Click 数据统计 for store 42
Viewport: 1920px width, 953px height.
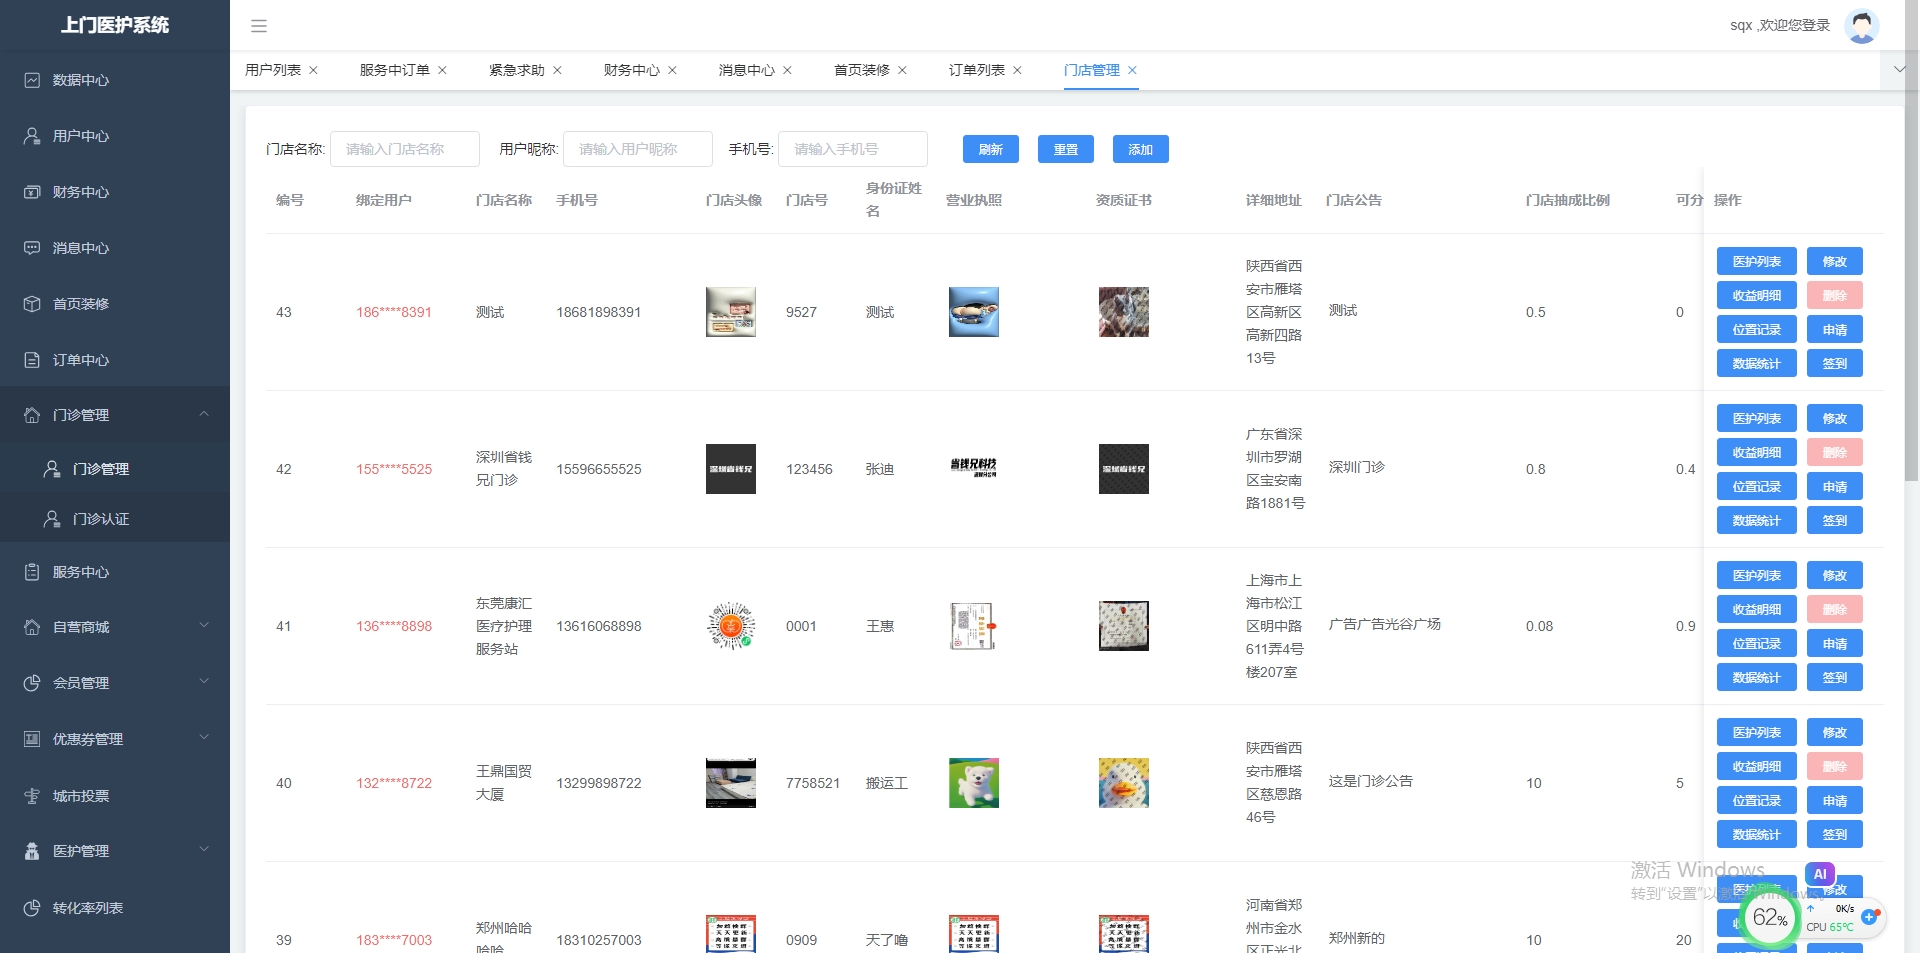tap(1757, 520)
